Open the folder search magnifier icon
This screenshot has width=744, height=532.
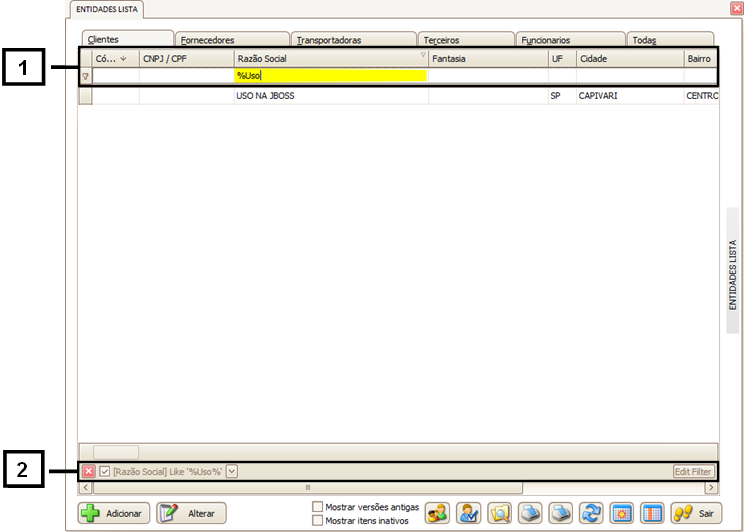[x=499, y=513]
